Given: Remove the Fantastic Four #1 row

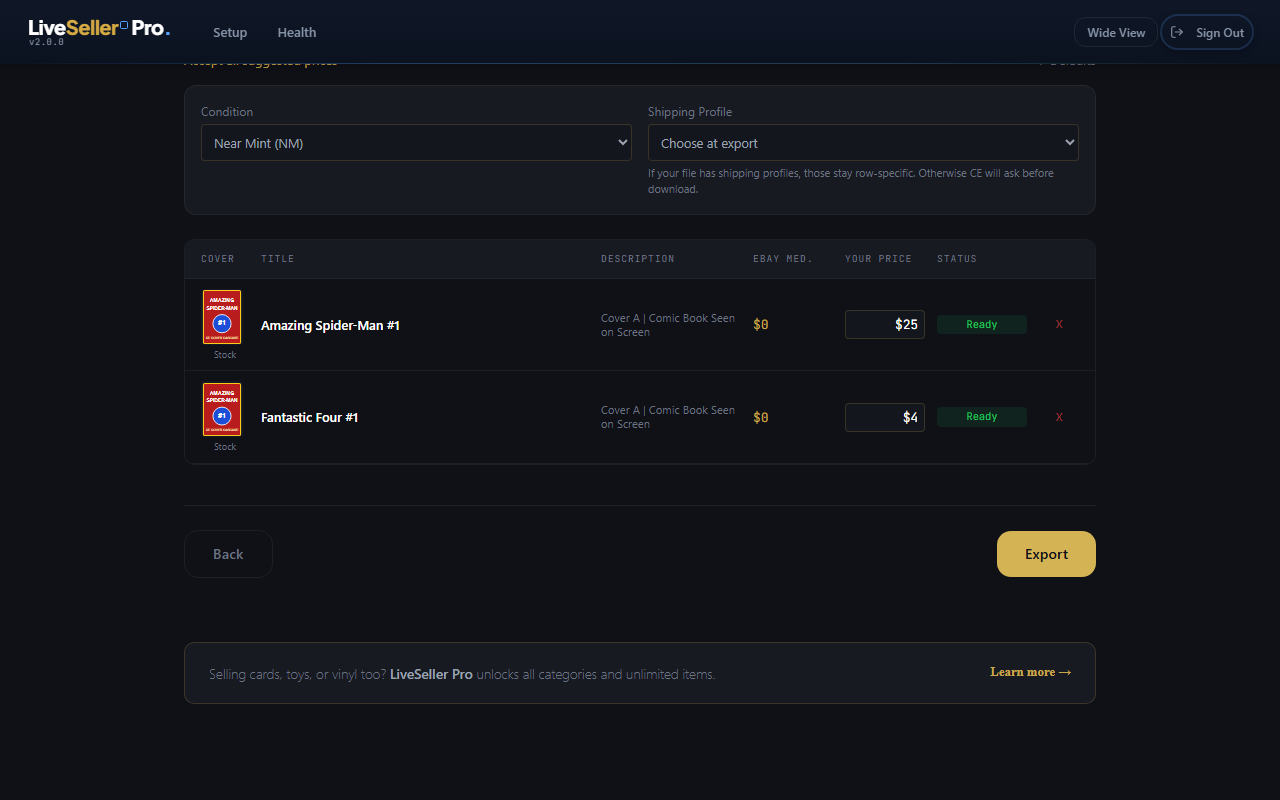Looking at the screenshot, I should point(1059,417).
